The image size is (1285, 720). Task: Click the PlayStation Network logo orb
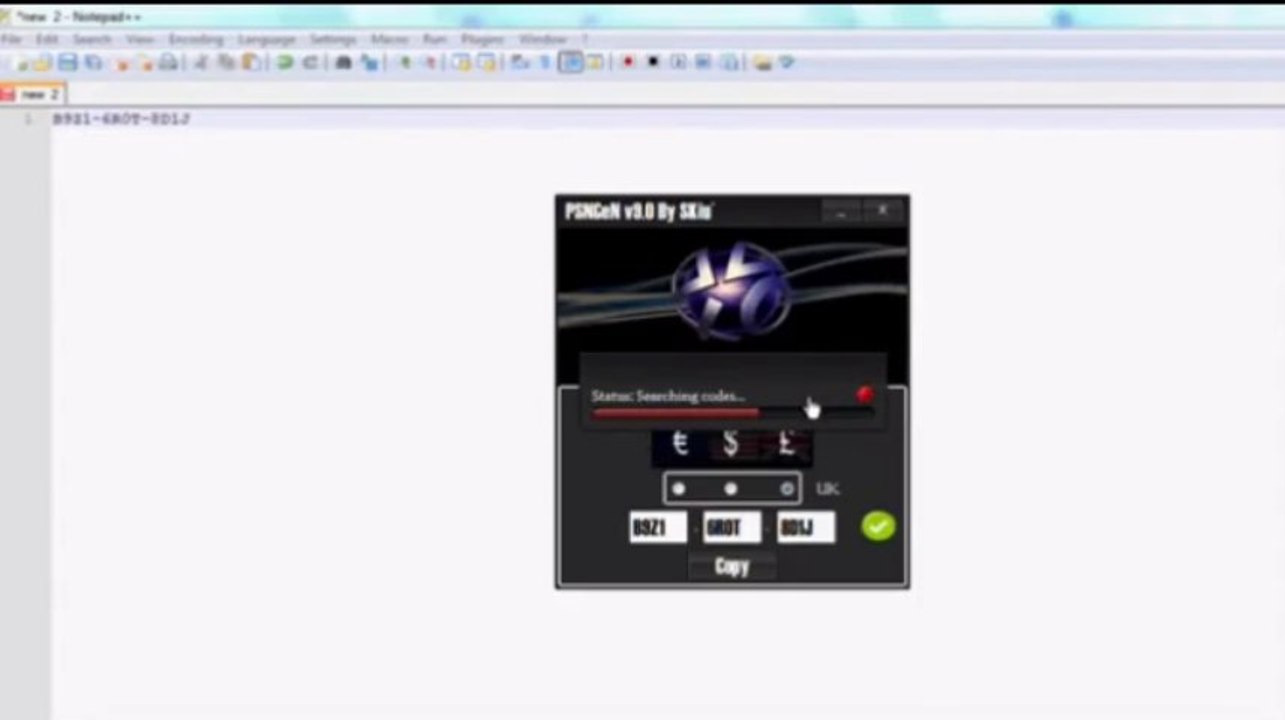(x=731, y=292)
